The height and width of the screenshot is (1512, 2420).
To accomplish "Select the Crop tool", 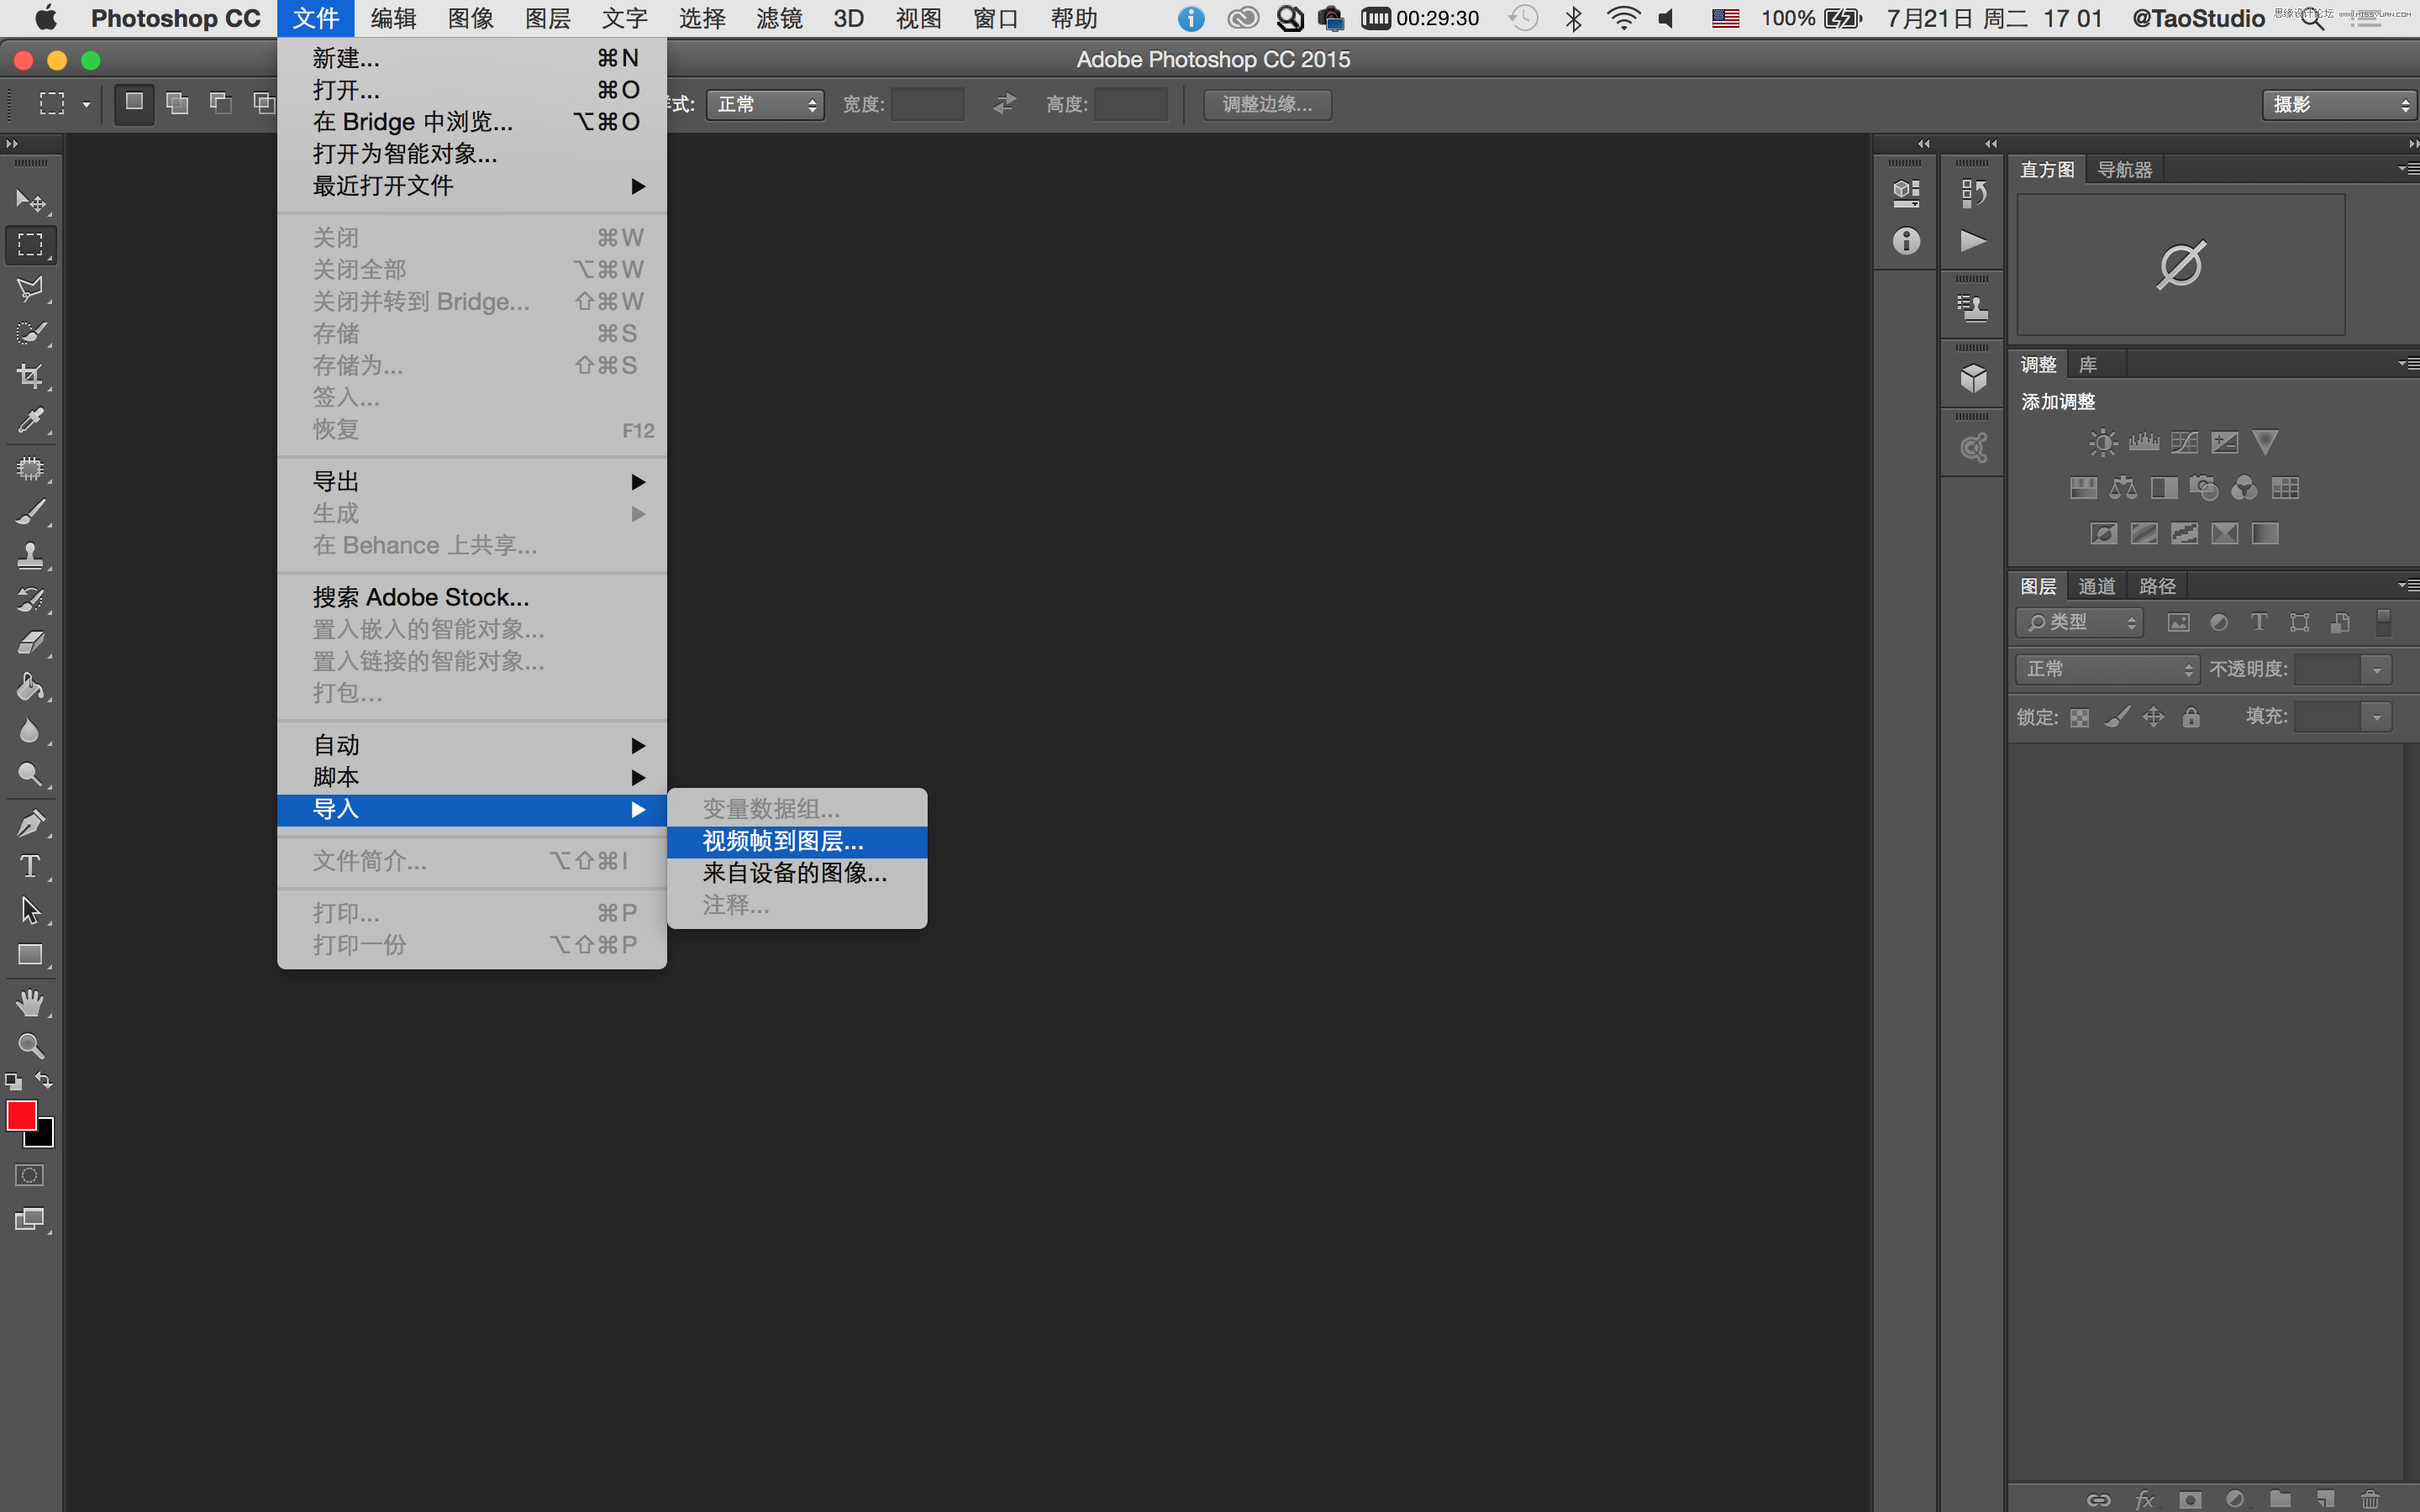I will pos(30,377).
